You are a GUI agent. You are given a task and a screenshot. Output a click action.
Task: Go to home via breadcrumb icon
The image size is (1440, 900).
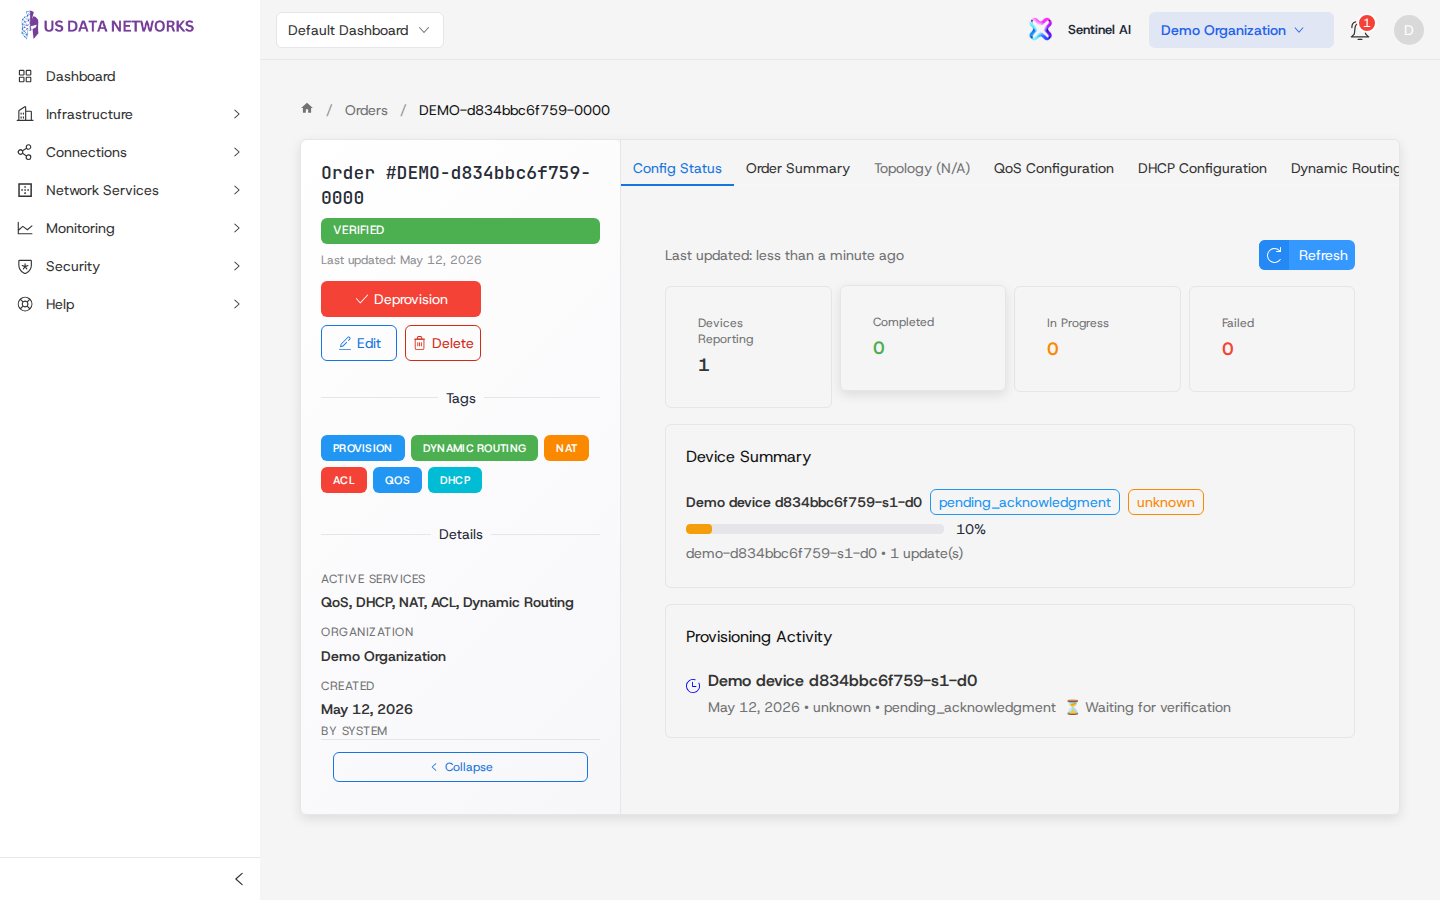tap(307, 109)
